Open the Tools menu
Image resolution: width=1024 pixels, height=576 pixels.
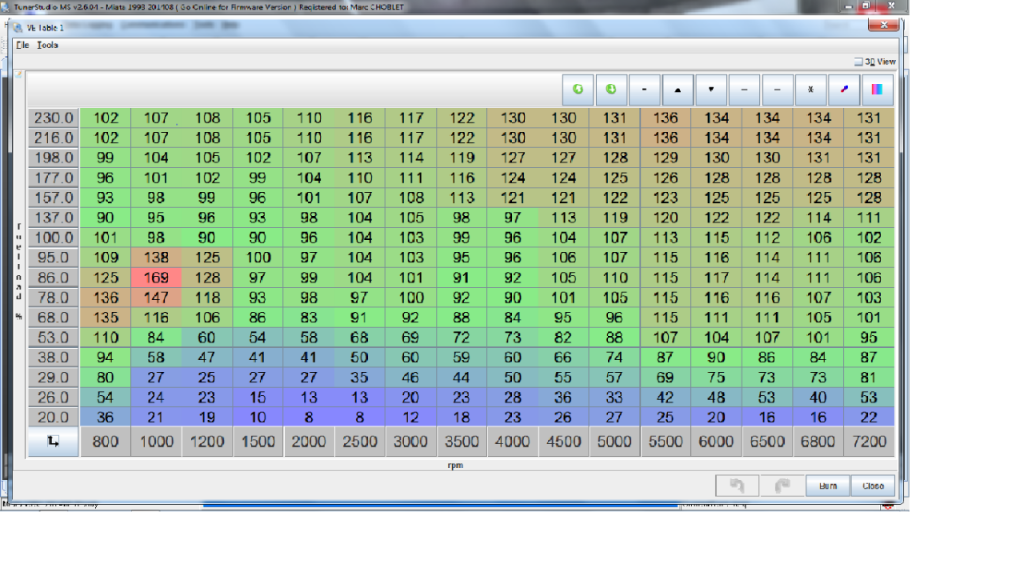48,45
